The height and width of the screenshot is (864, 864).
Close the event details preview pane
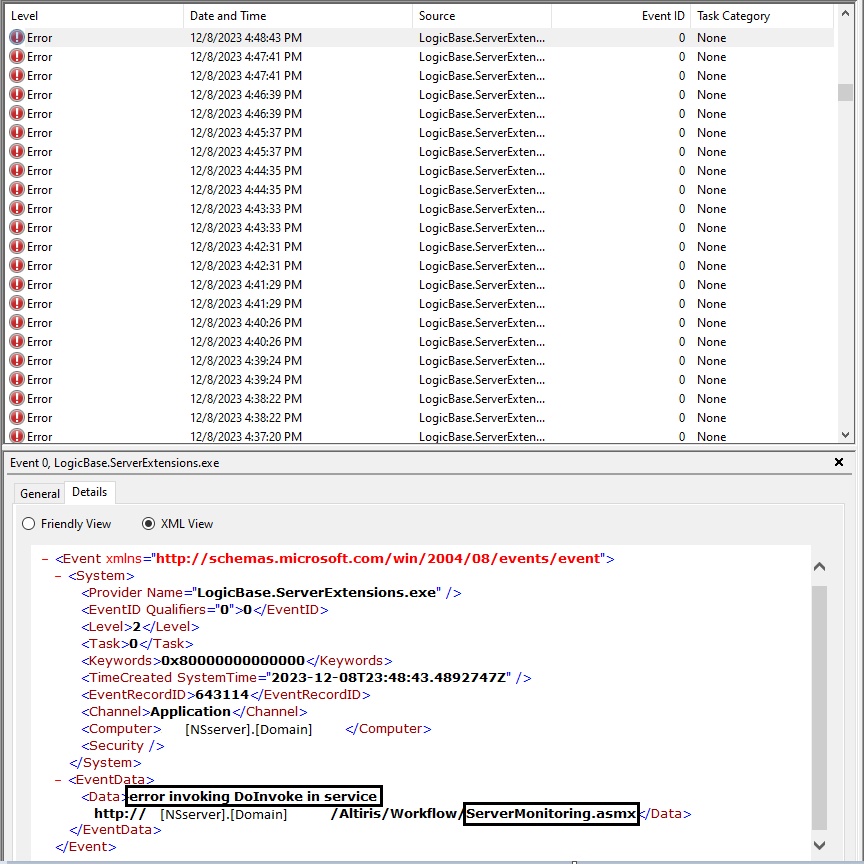[838, 463]
